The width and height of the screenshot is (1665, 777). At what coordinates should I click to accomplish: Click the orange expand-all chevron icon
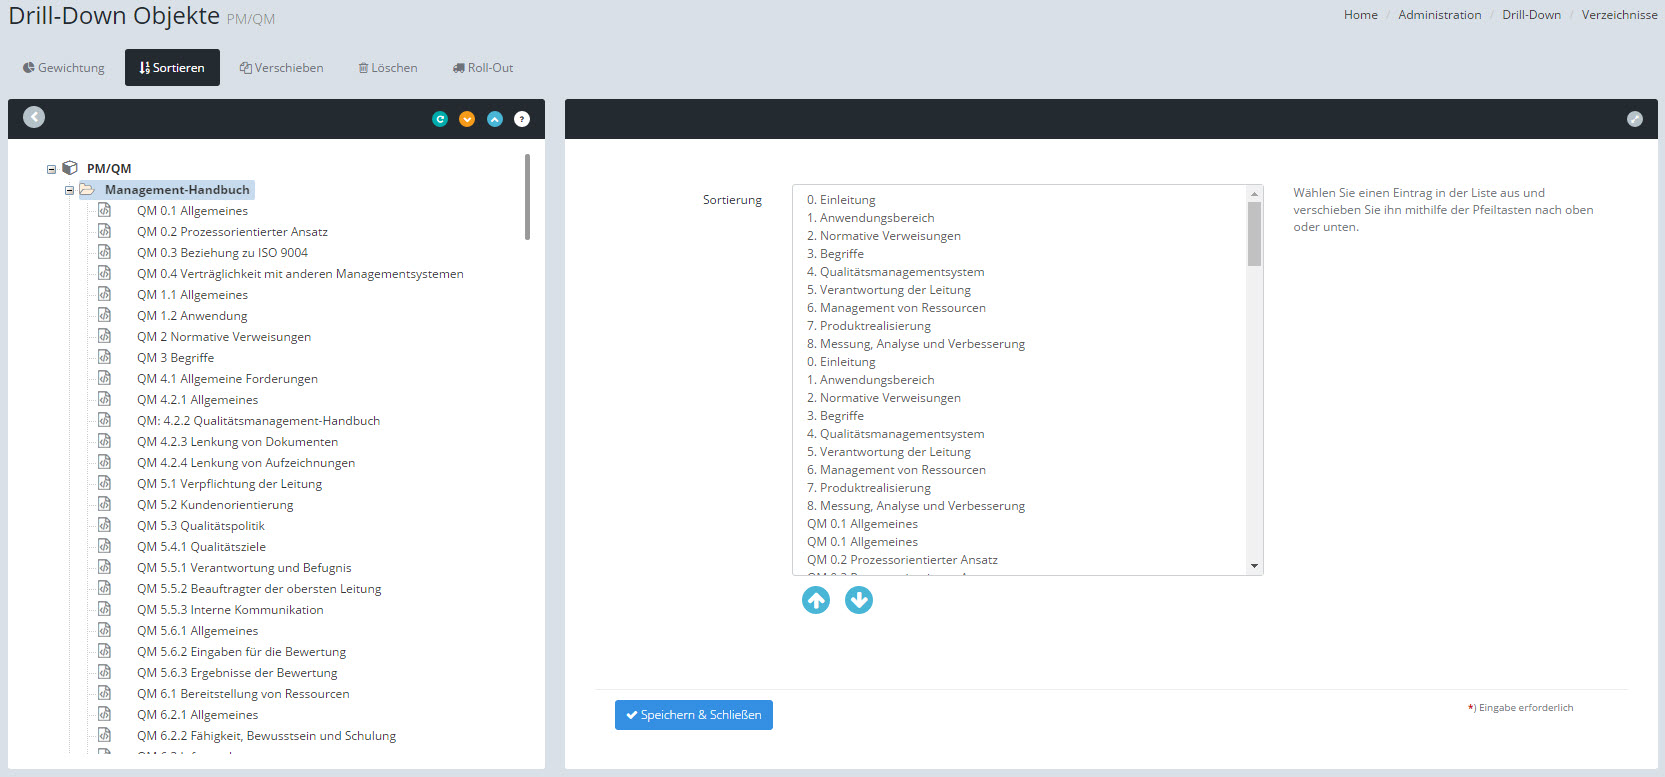467,119
